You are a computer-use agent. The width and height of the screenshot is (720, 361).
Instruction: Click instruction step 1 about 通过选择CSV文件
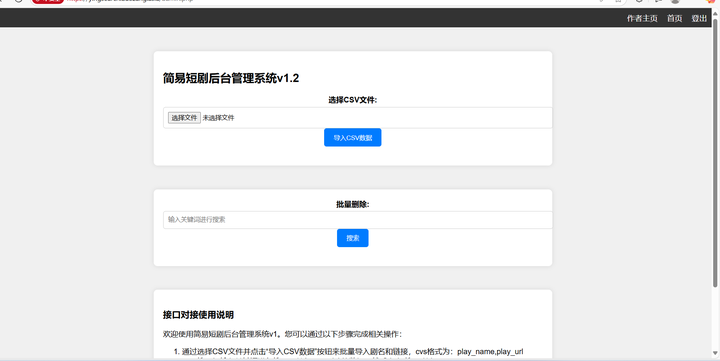point(352,351)
